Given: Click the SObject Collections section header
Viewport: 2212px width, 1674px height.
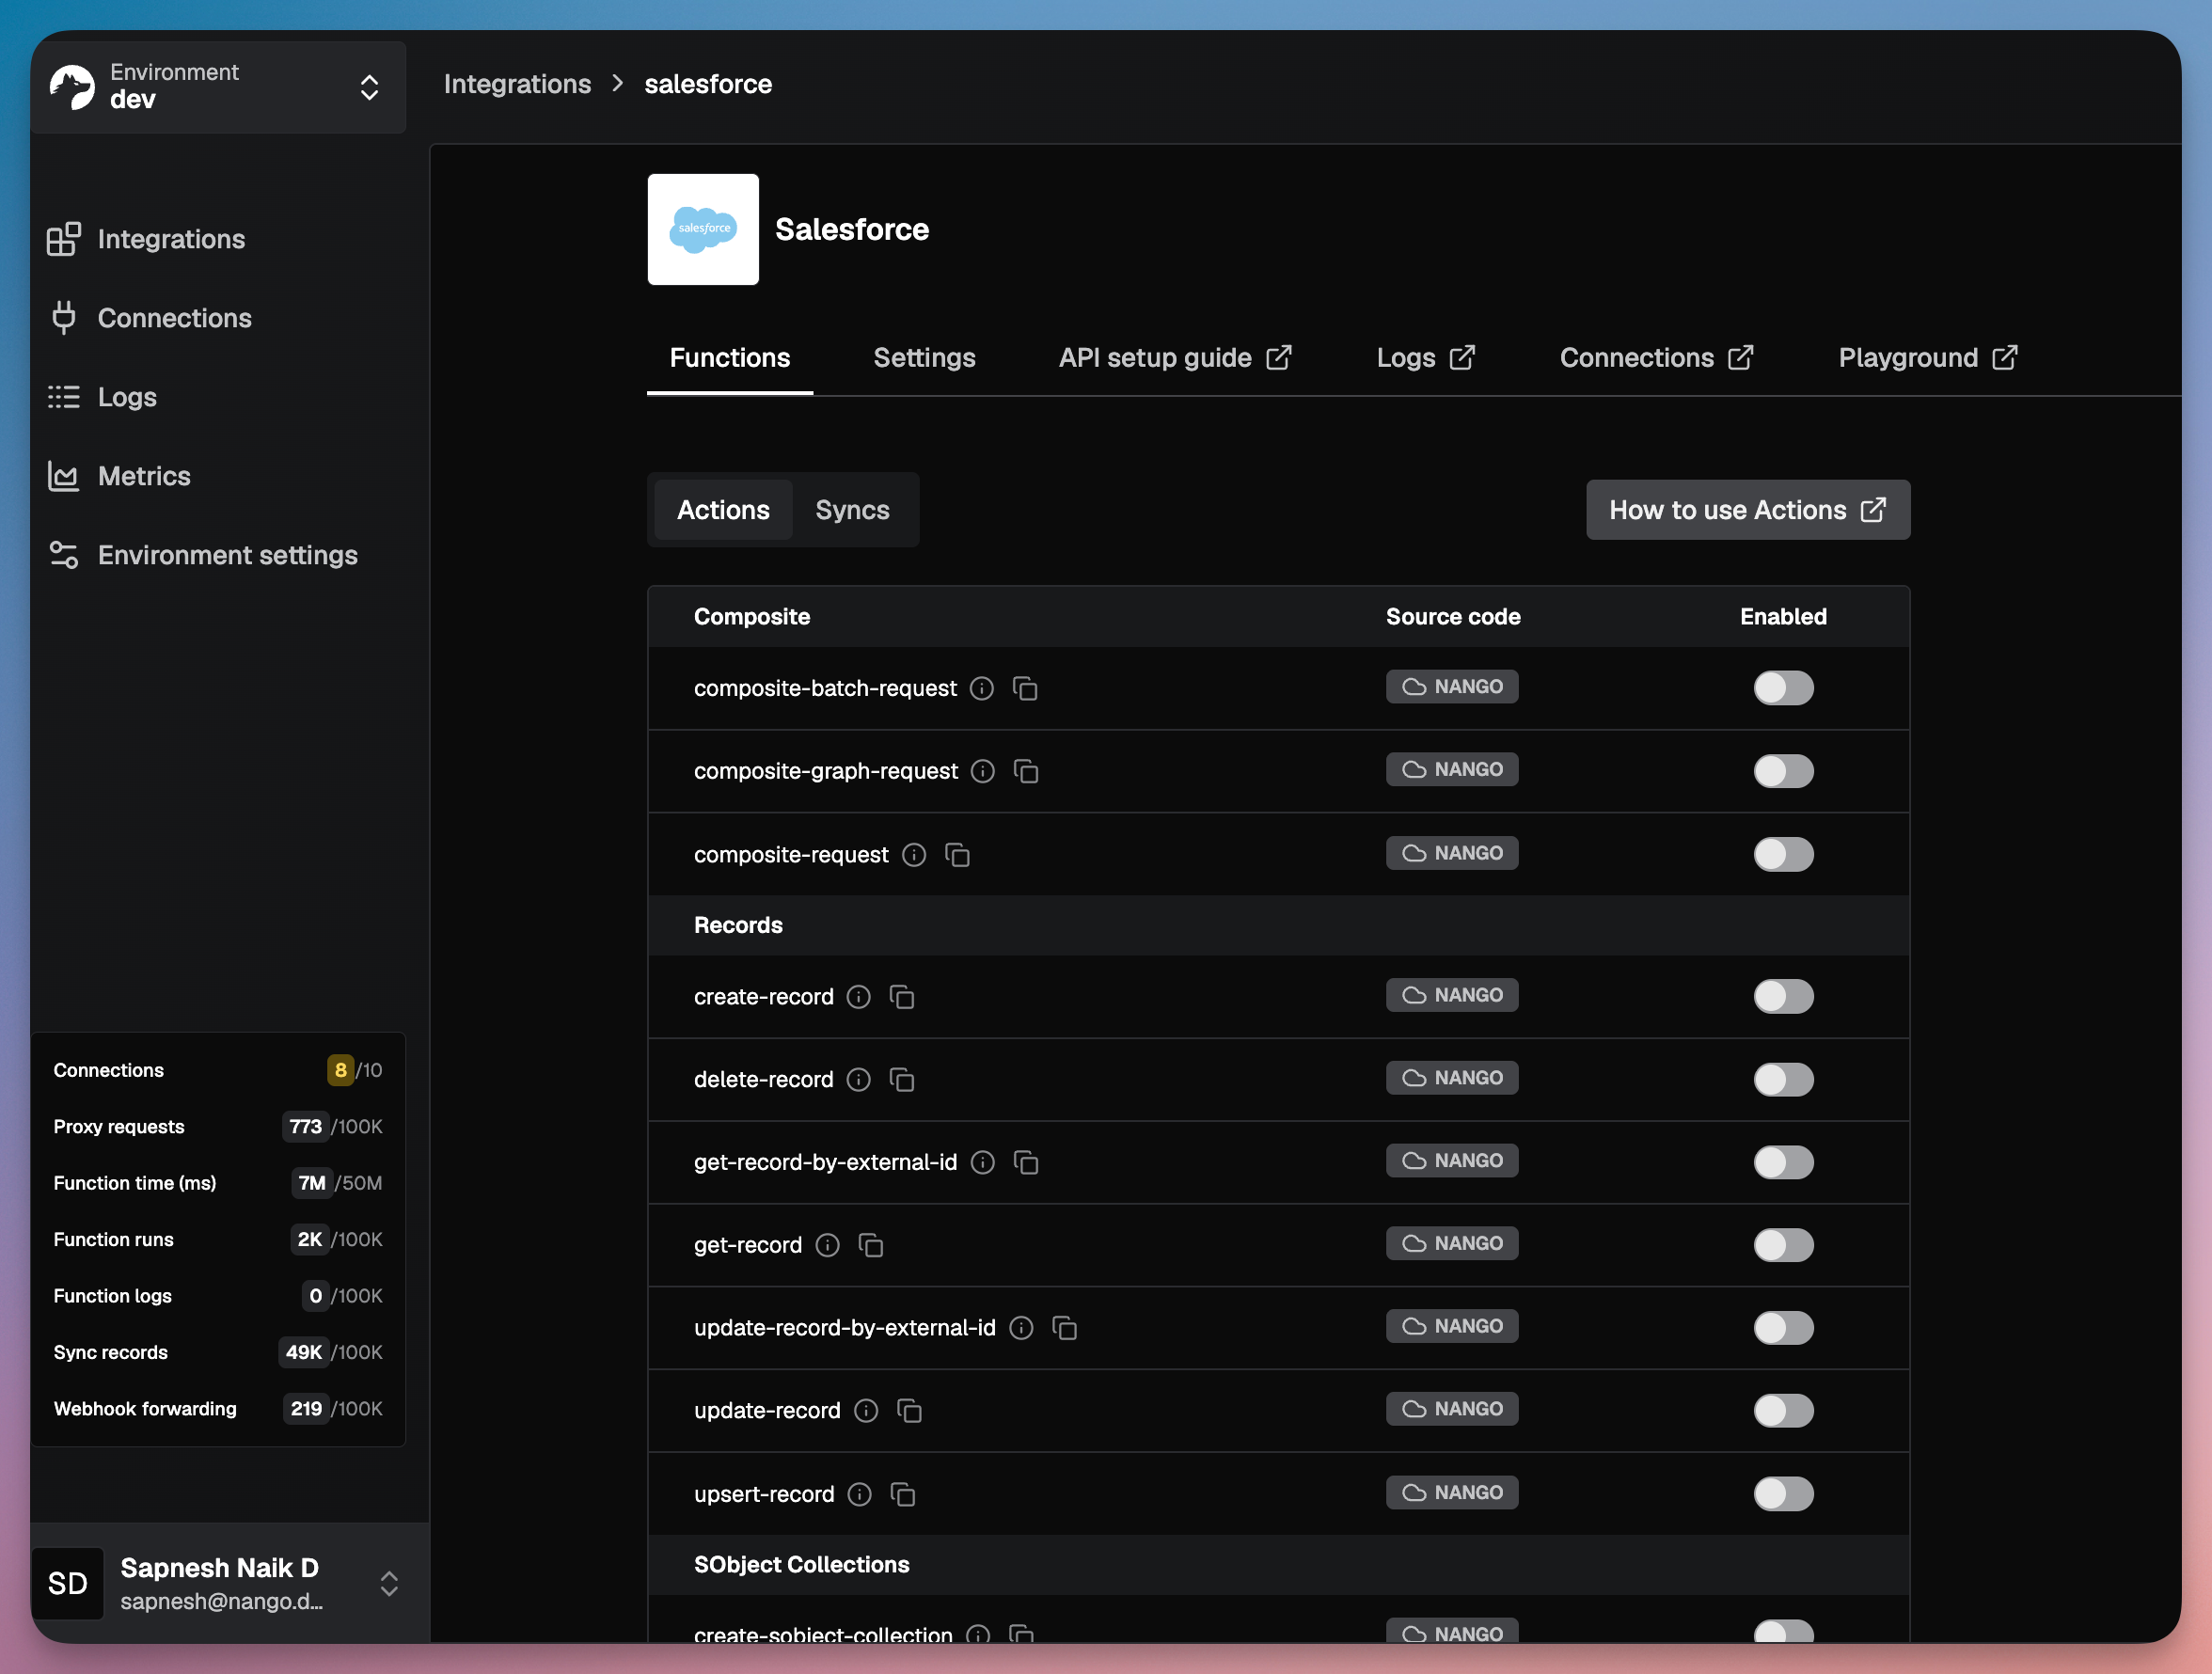Looking at the screenshot, I should (x=1278, y=1565).
